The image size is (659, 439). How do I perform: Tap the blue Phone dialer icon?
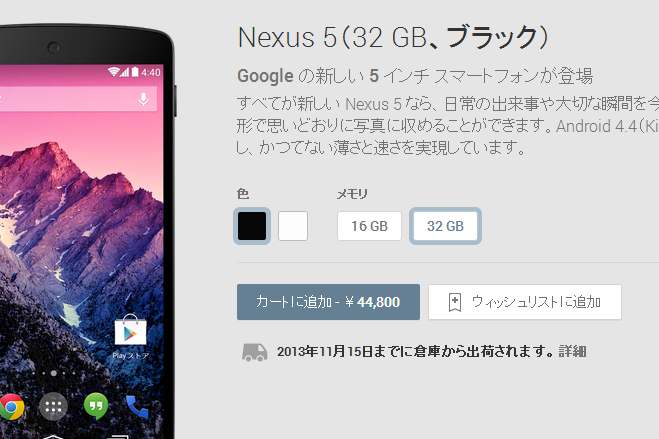pyautogui.click(x=137, y=406)
